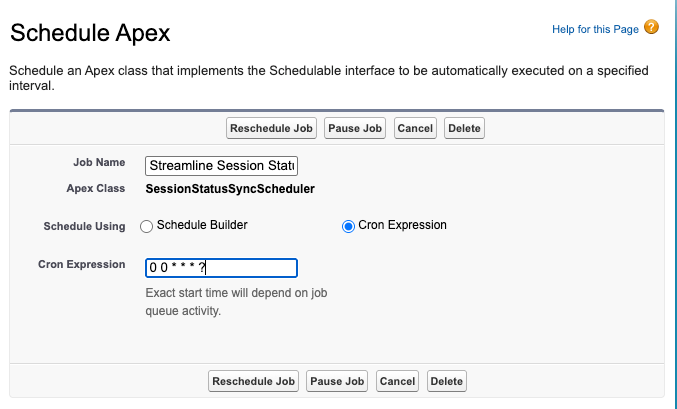The width and height of the screenshot is (677, 409).
Task: Click the Job Name field label
Action: pos(99,162)
